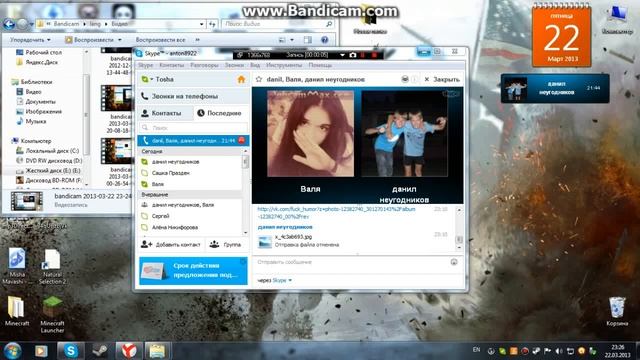Pause Bandicam recording with the pause icon

point(363,55)
